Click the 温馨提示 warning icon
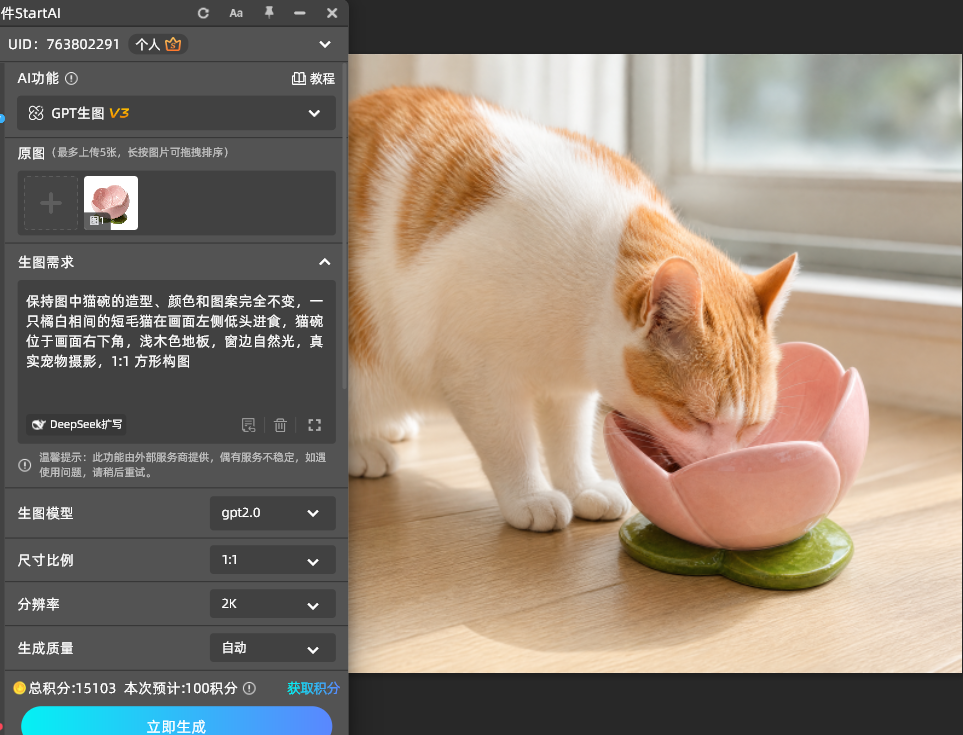 25,465
